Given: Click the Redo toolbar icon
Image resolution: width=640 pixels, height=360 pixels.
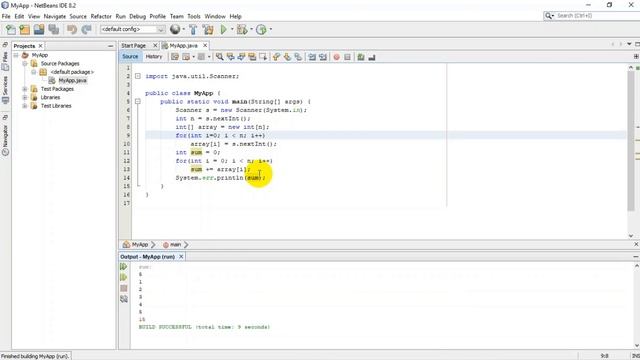Looking at the screenshot, I should pyautogui.click(x=86, y=29).
